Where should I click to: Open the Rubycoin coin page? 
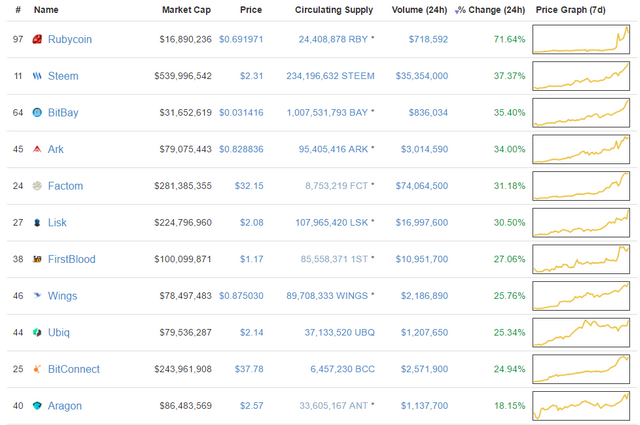(x=70, y=39)
